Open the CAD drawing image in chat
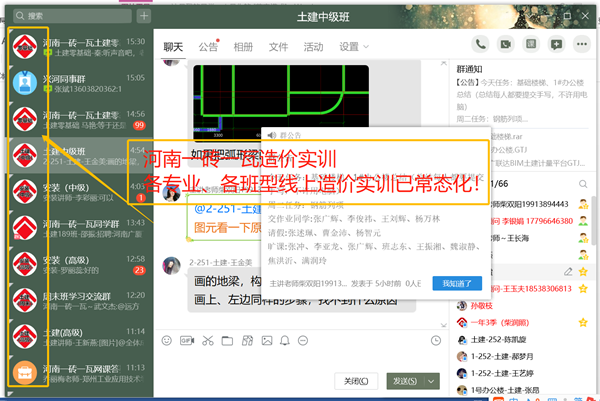 [x=281, y=103]
